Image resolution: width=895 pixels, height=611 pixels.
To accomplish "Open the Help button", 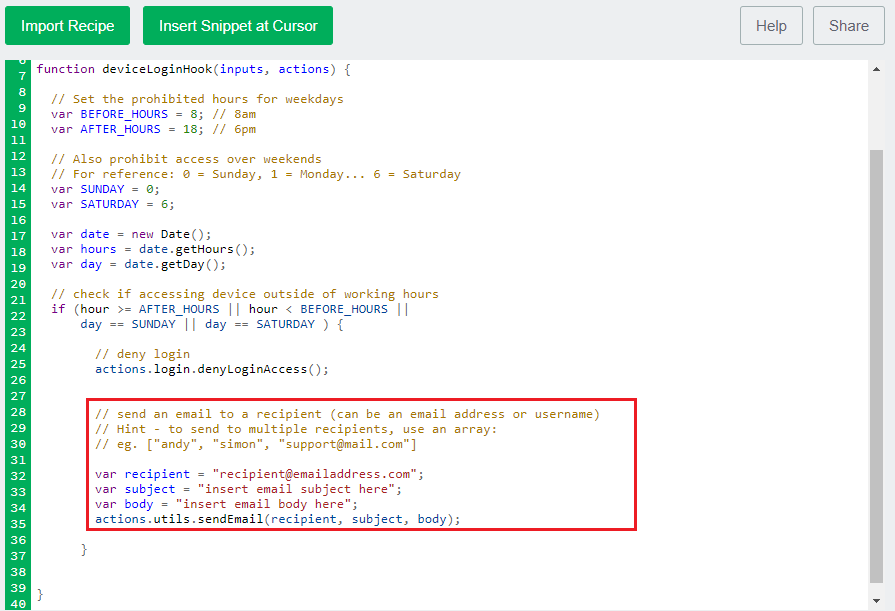I will click(771, 26).
